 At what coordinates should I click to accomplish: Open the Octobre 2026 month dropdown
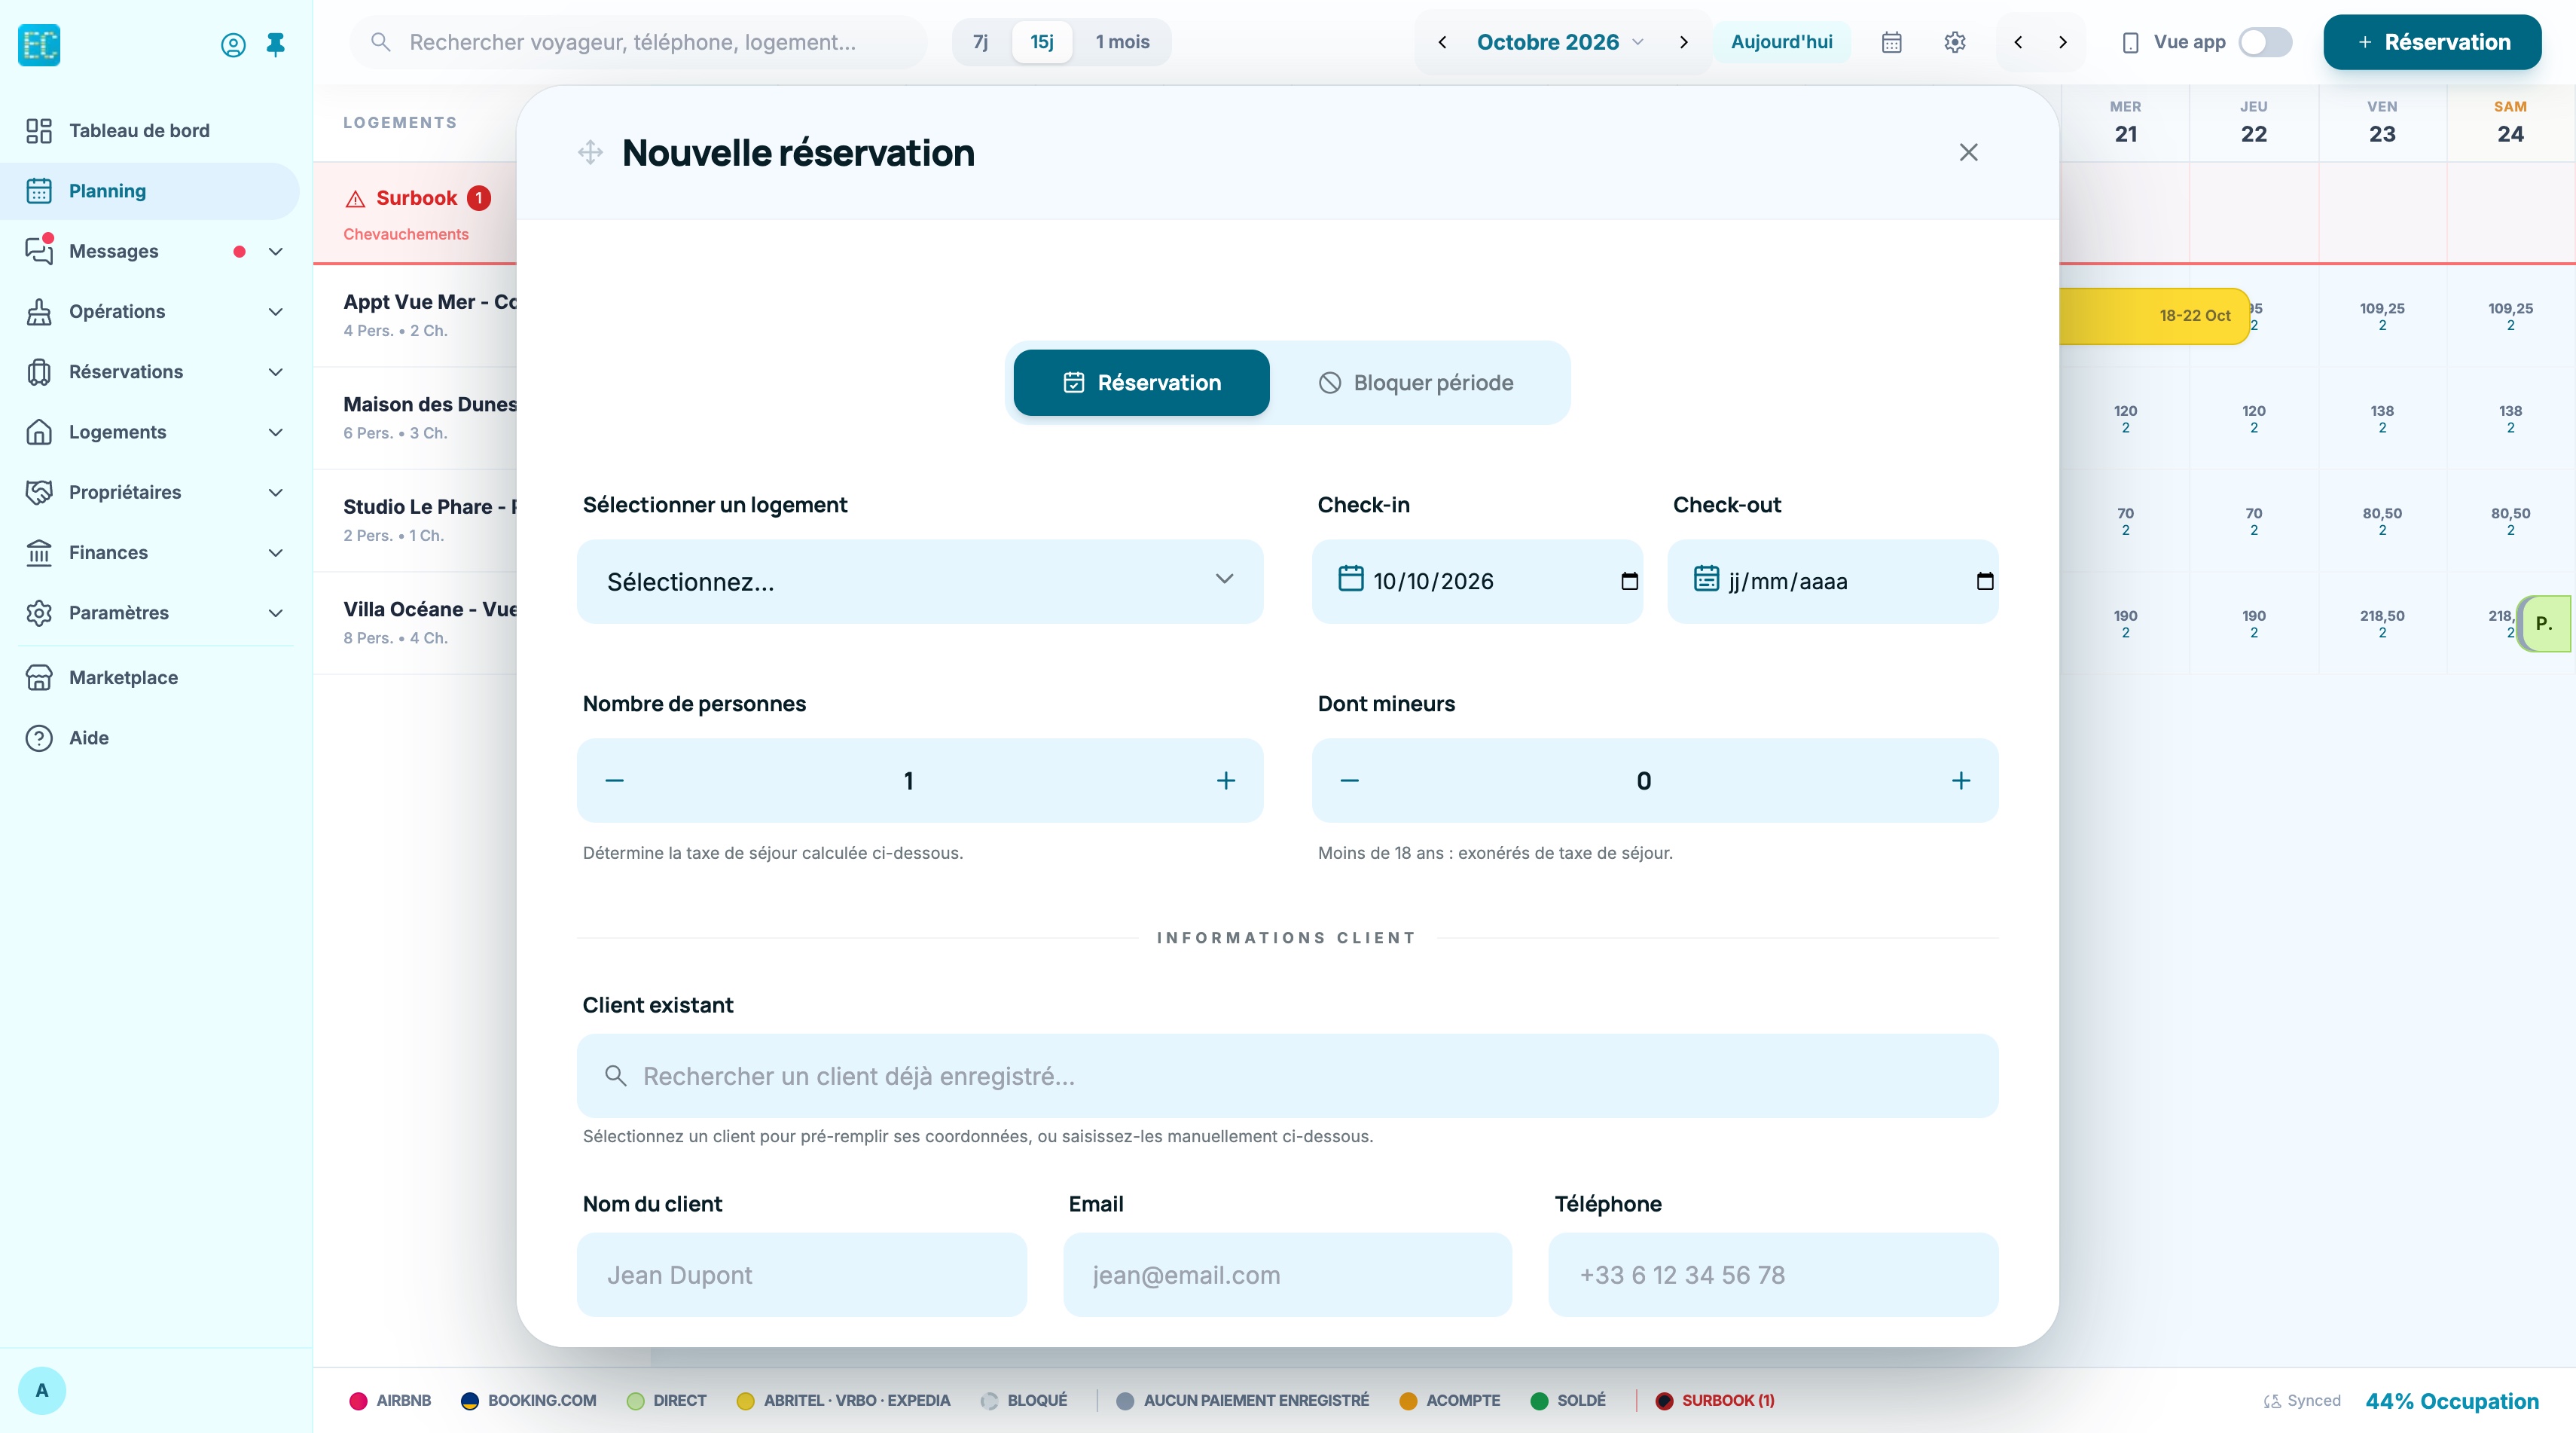[x=1560, y=42]
